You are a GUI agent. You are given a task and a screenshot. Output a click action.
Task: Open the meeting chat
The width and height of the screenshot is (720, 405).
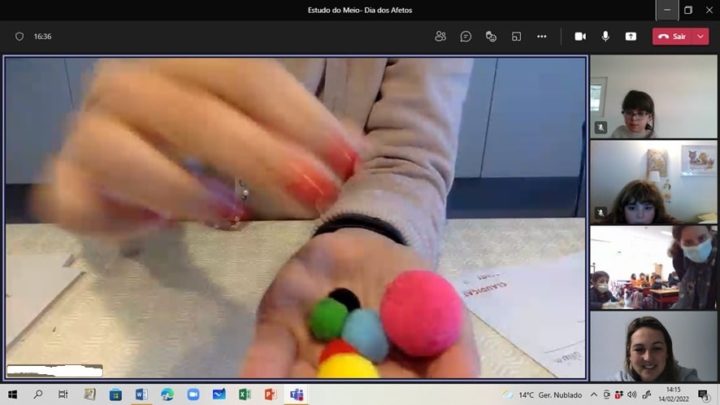[x=466, y=36]
